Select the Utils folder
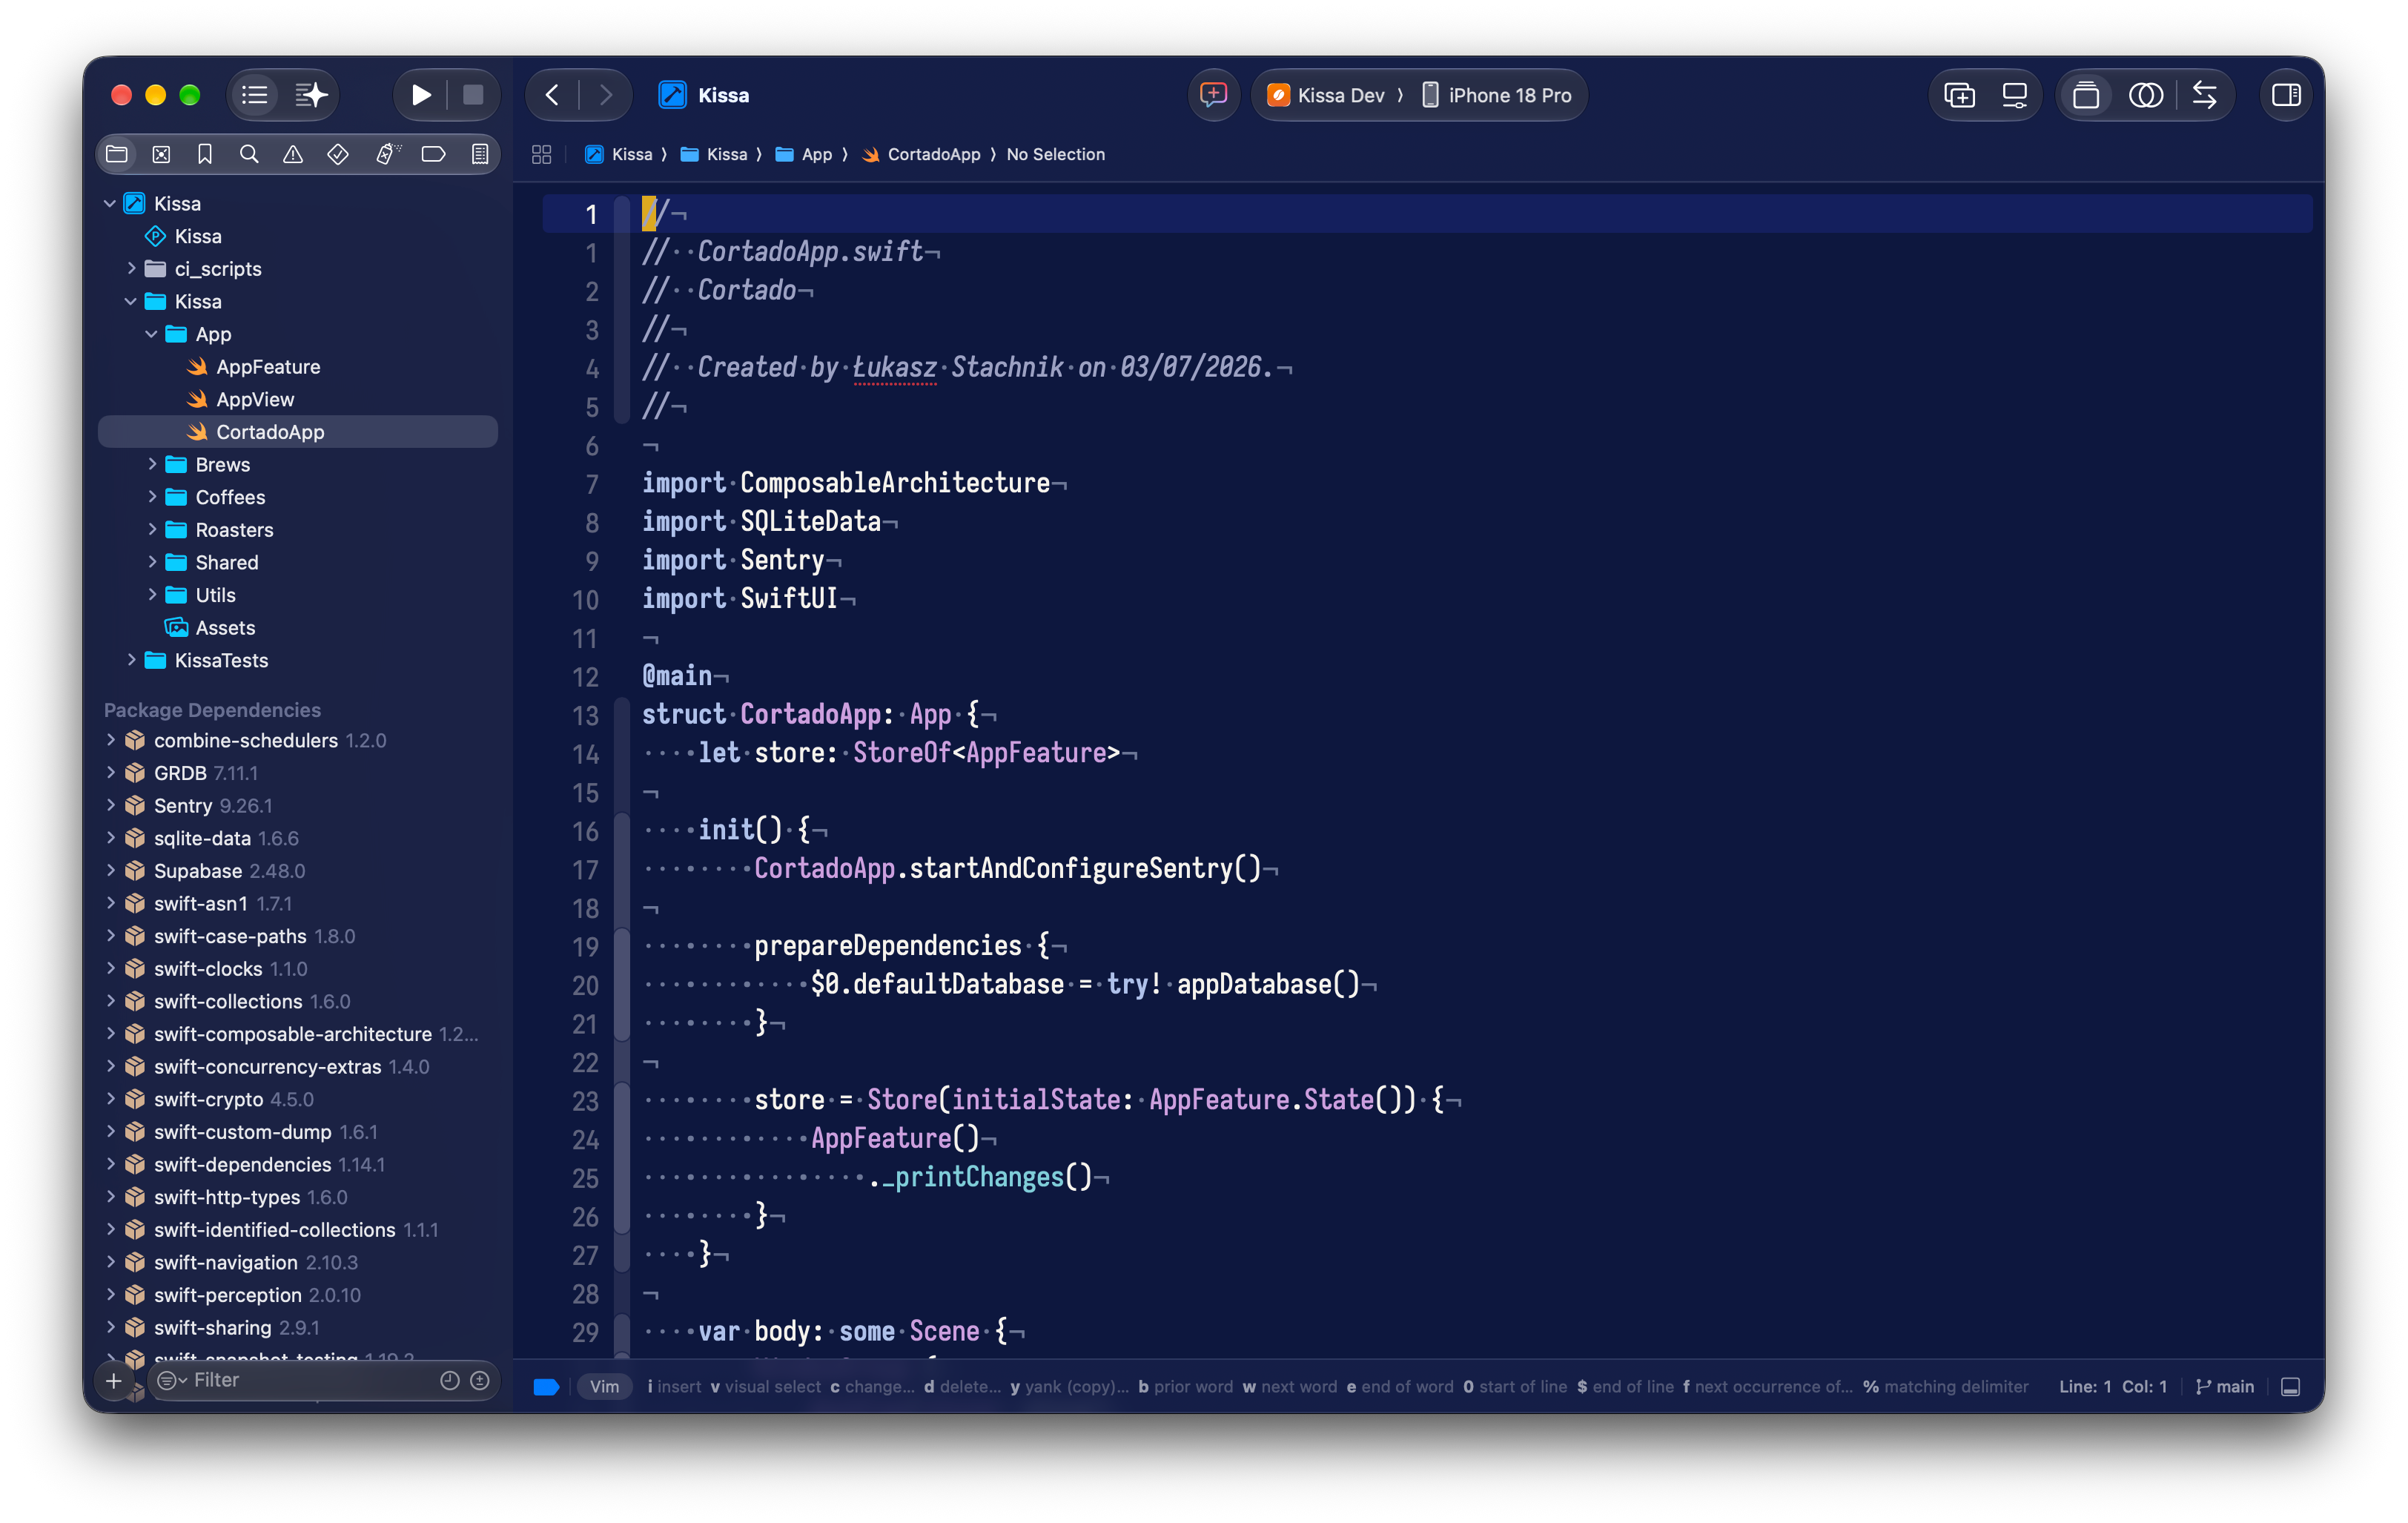This screenshot has width=2408, height=1523. coord(215,595)
